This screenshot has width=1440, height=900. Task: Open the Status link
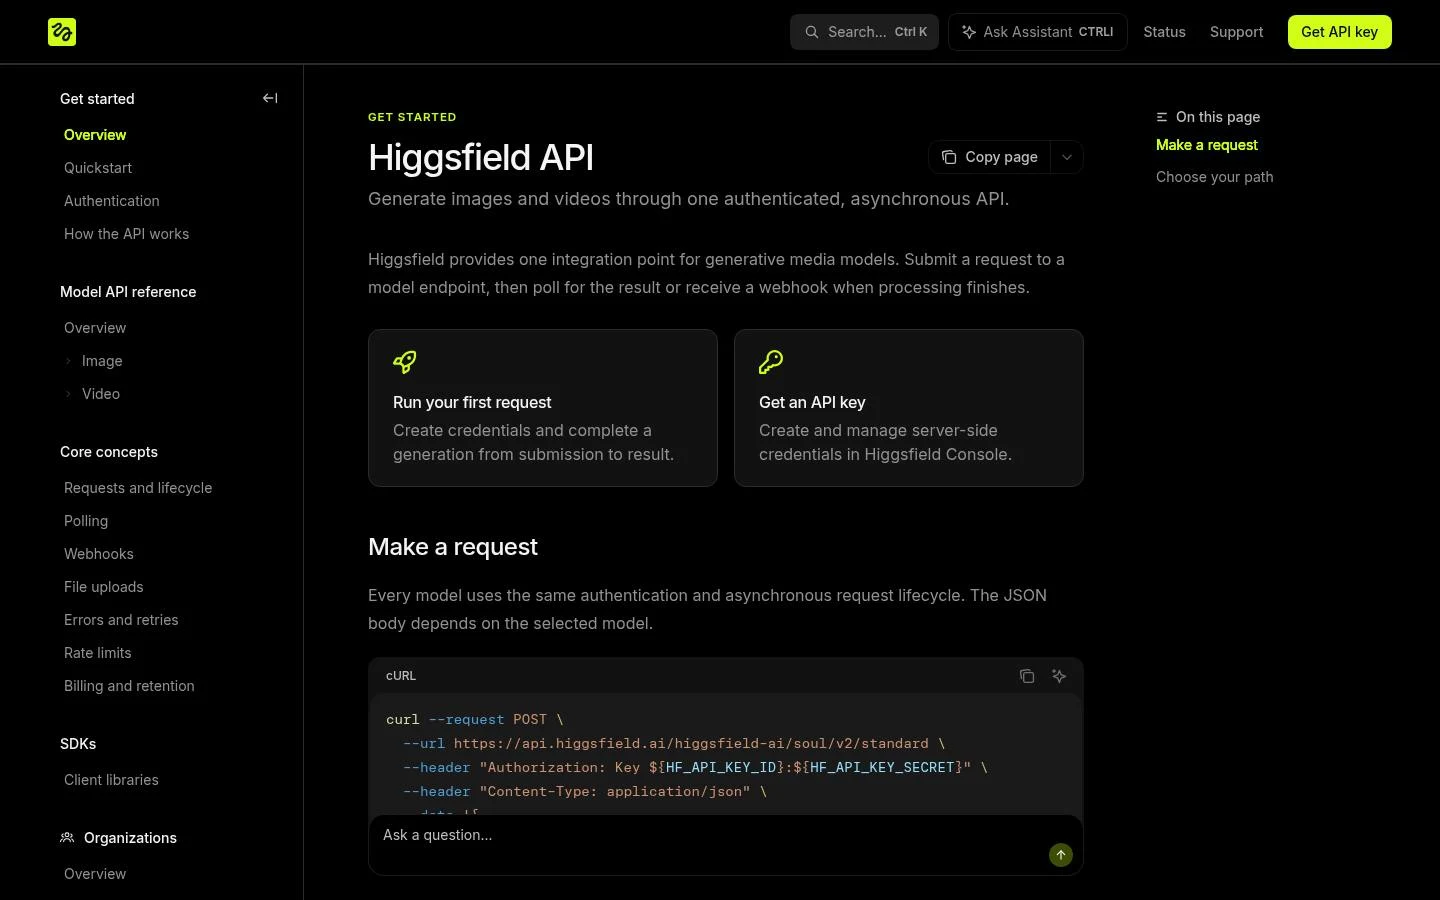coord(1164,32)
